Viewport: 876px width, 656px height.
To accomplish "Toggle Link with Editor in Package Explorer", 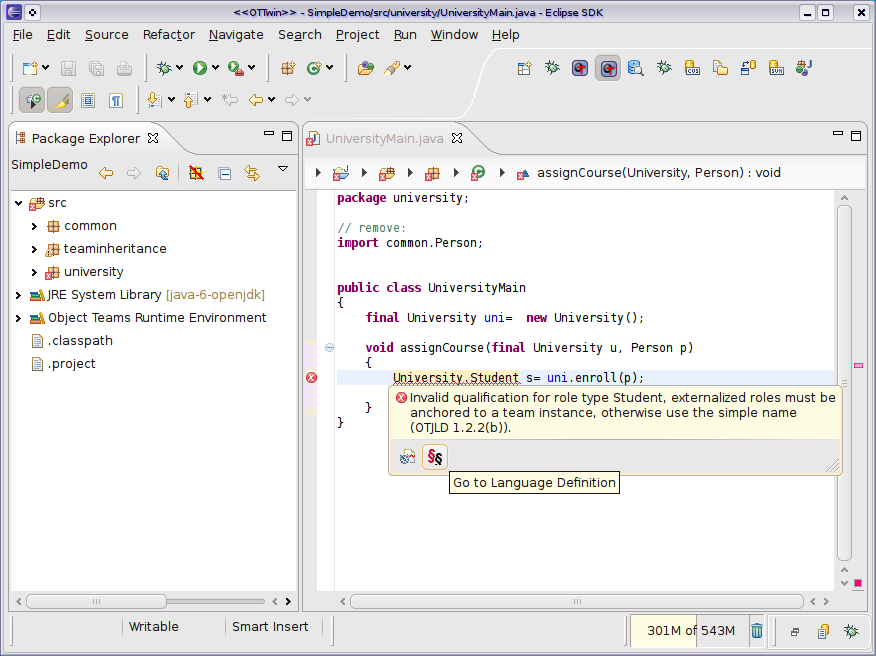I will [x=252, y=173].
